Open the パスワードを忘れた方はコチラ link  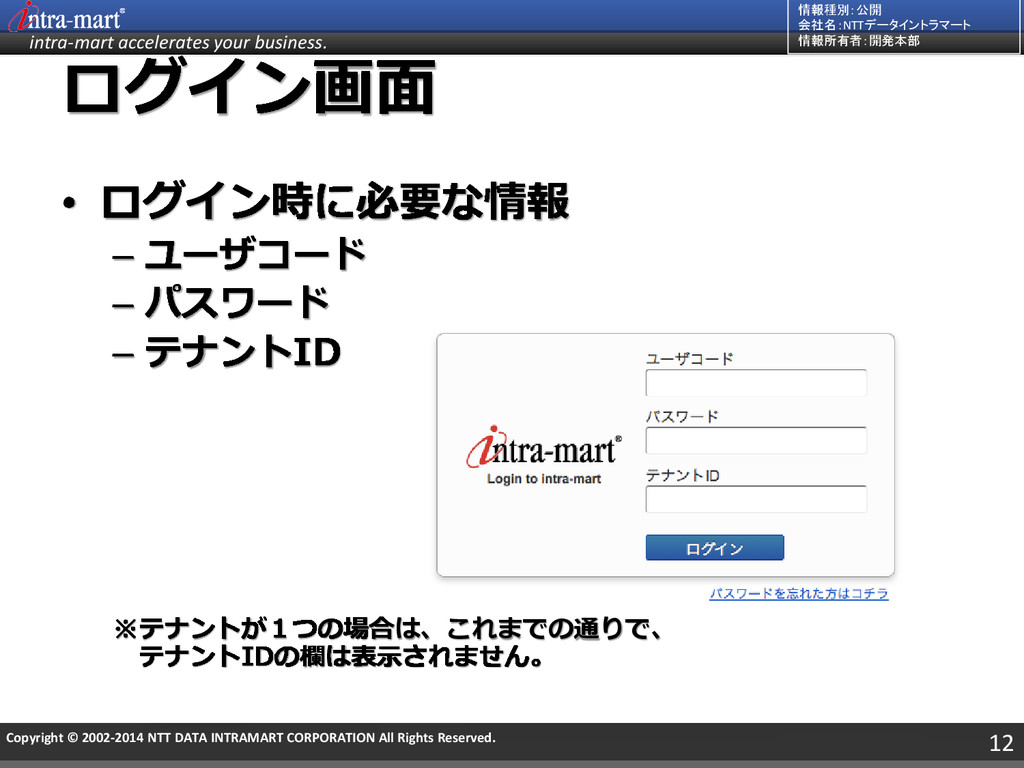point(799,594)
